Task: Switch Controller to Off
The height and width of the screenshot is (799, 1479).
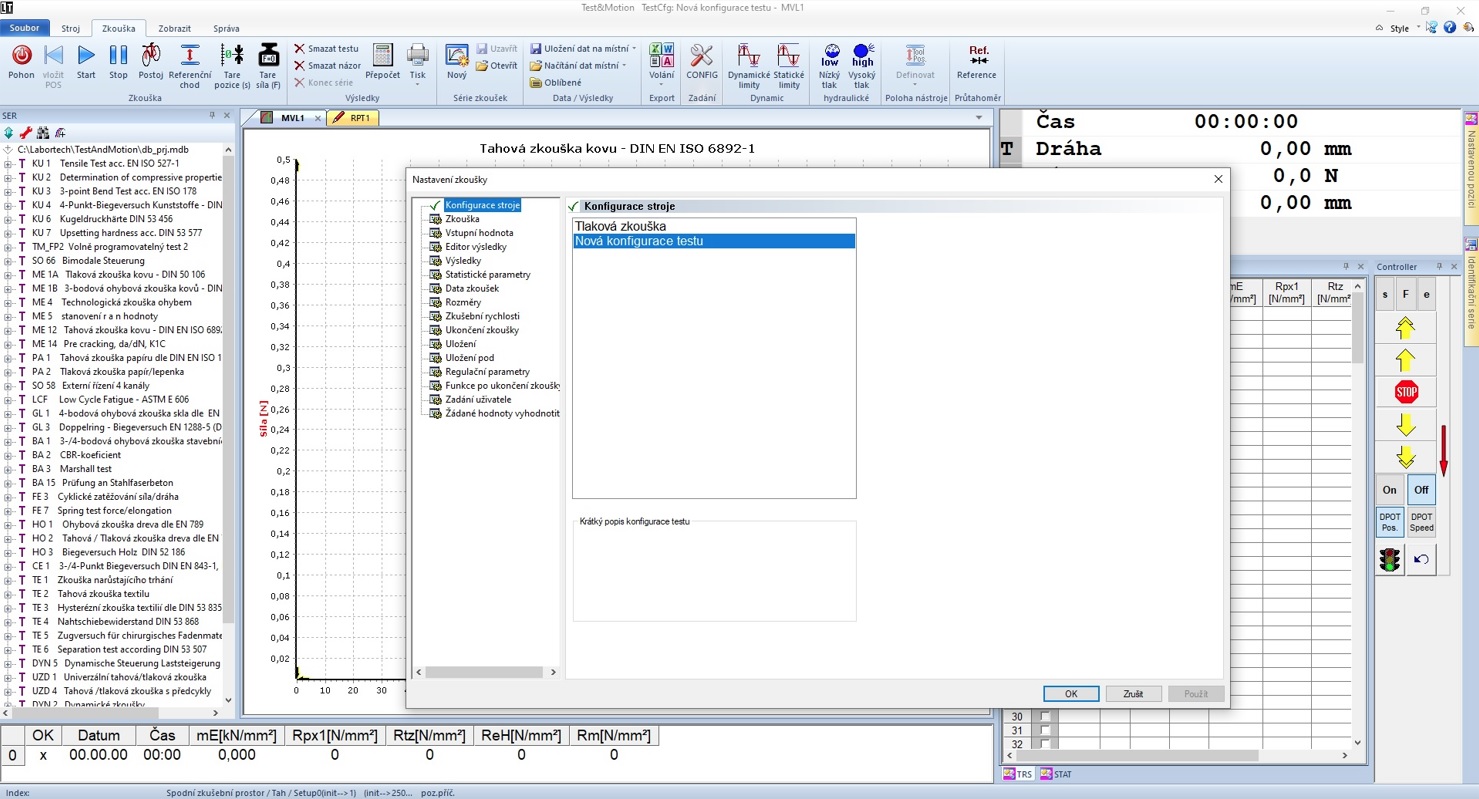Action: (1421, 490)
